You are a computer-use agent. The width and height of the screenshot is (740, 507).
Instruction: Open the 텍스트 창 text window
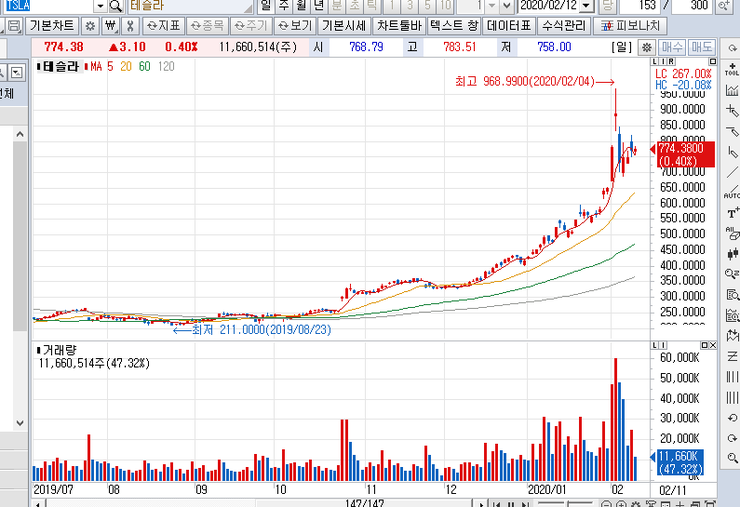pyautogui.click(x=454, y=26)
